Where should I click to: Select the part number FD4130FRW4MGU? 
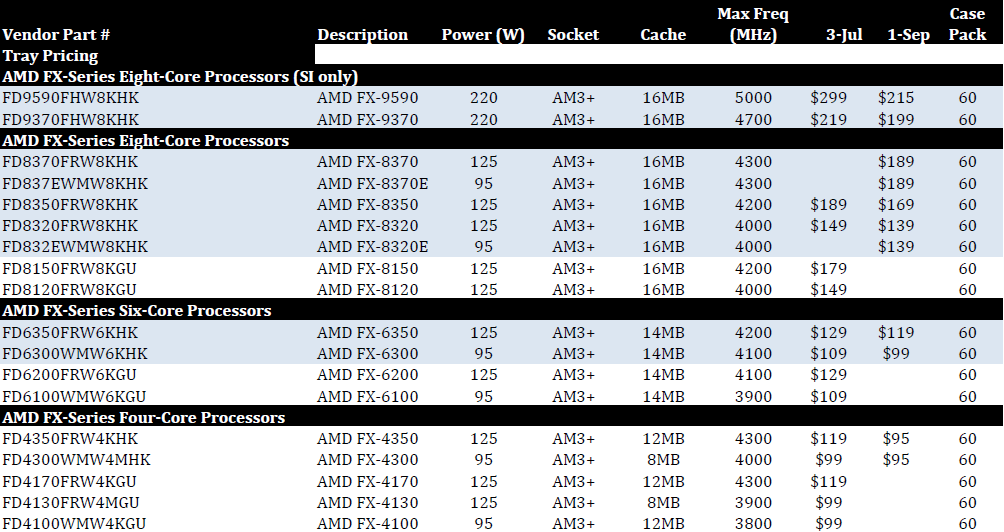click(71, 503)
